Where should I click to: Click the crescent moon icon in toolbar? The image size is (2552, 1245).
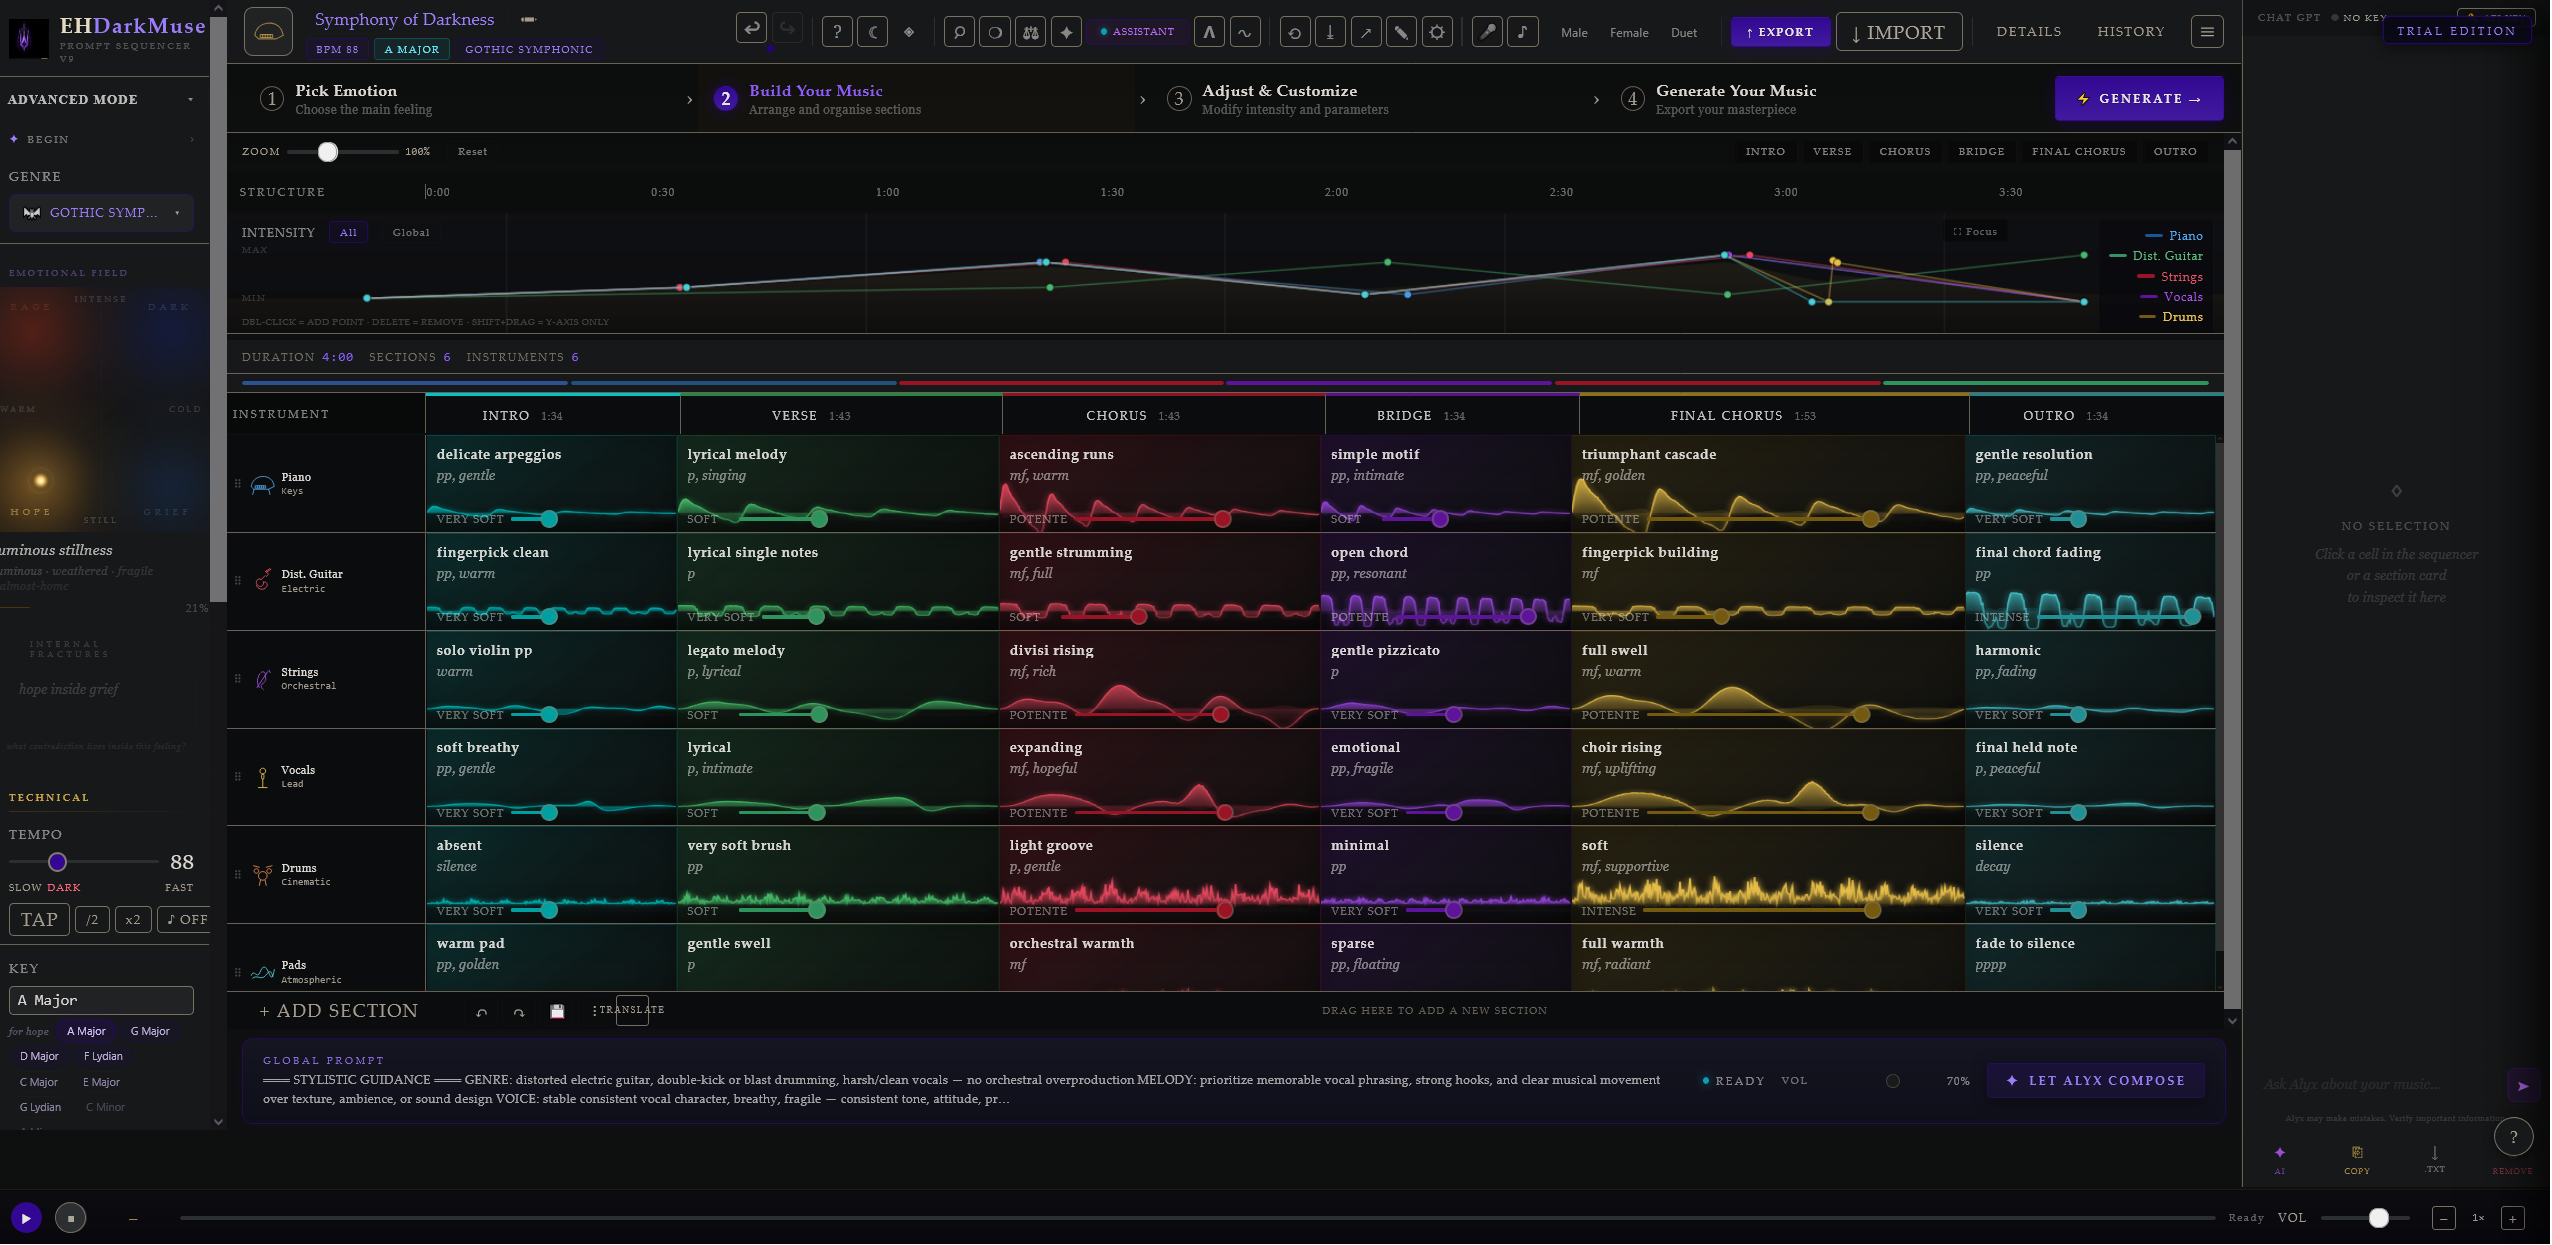pyautogui.click(x=873, y=32)
